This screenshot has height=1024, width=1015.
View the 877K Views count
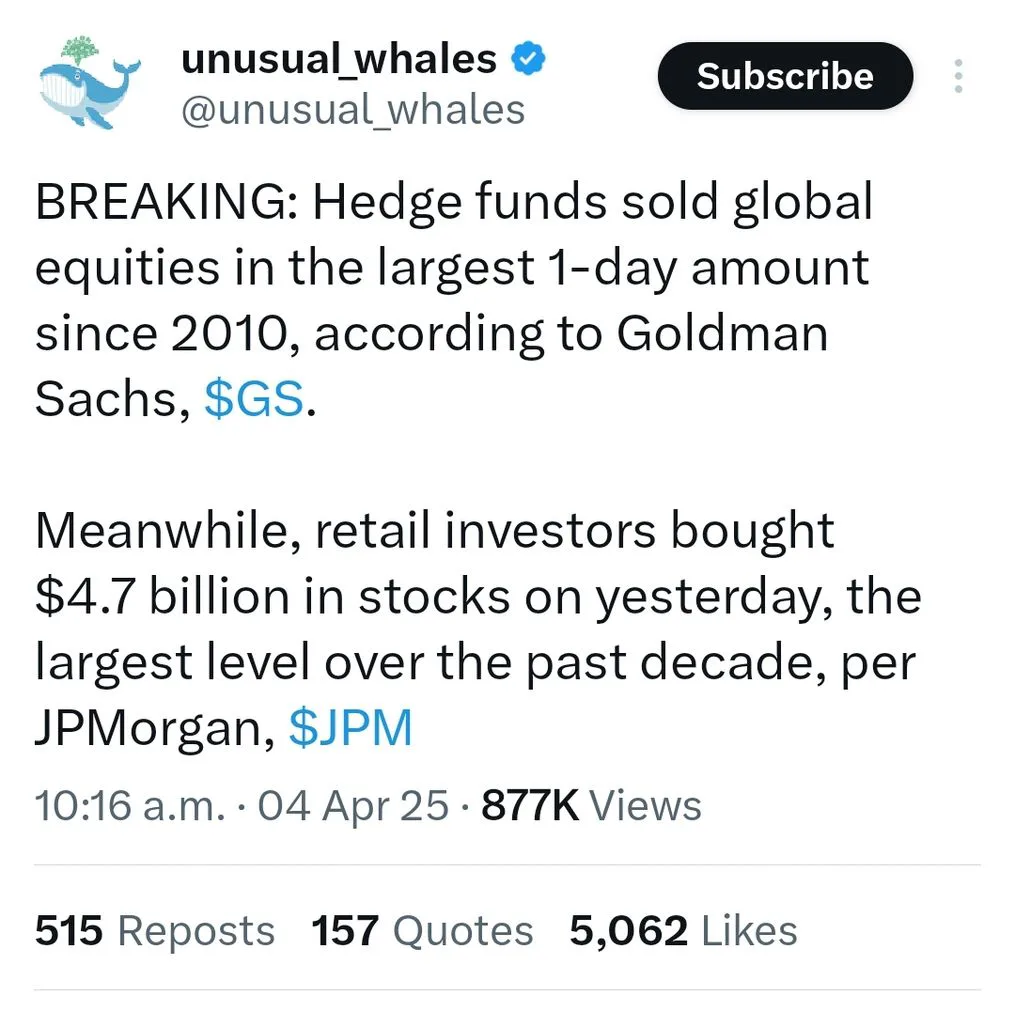pyautogui.click(x=592, y=805)
